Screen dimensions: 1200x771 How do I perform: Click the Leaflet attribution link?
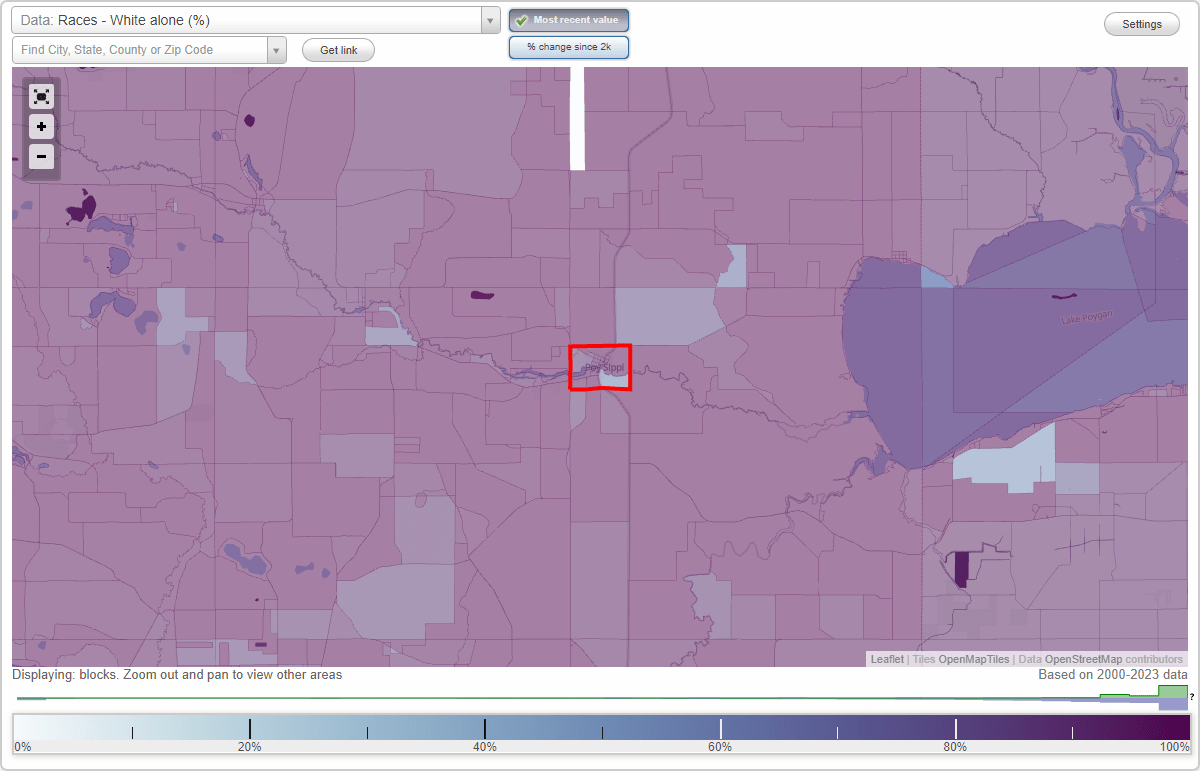[x=887, y=659]
